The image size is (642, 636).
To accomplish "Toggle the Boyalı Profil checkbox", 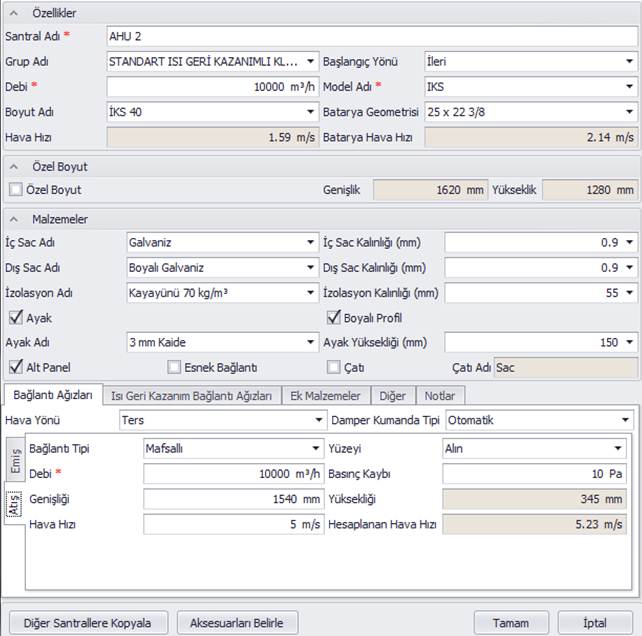I will 335,318.
